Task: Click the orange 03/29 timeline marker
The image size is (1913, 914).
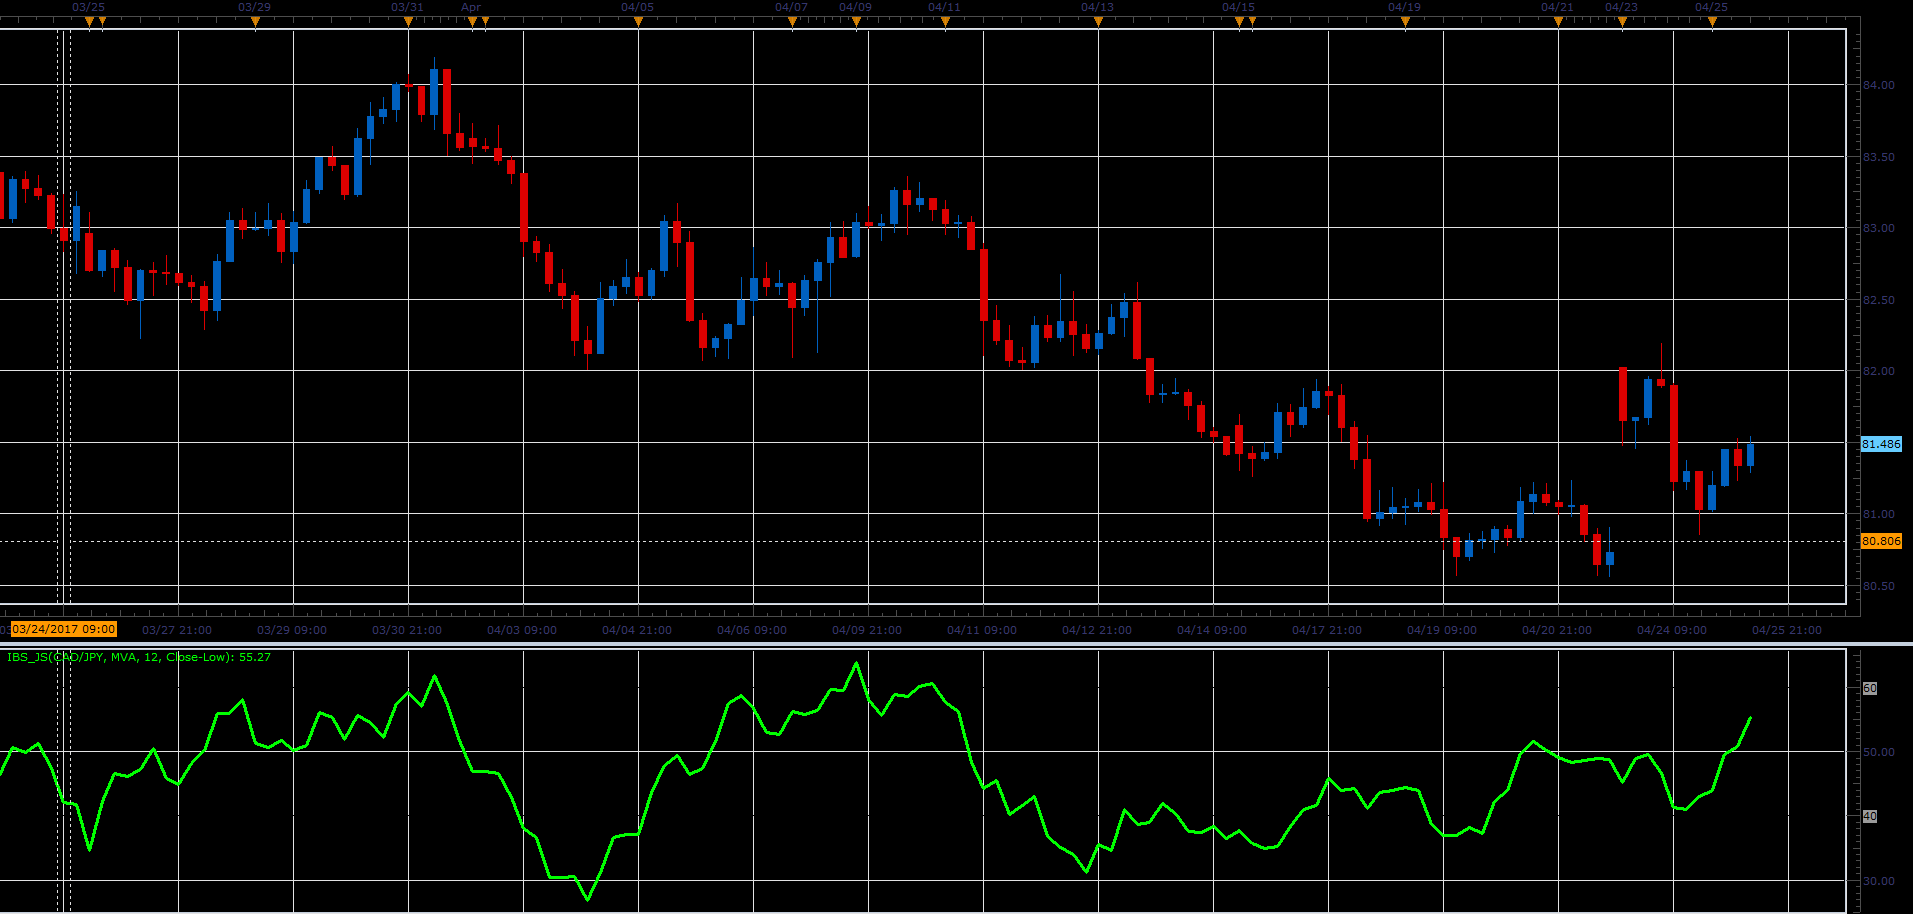Action: (x=255, y=22)
